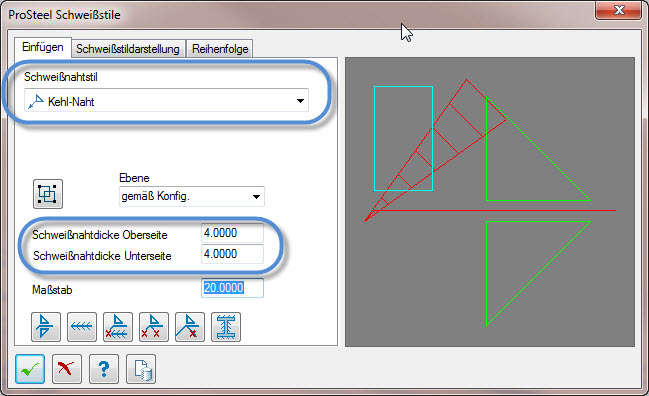Select the Einfügen tab
The image size is (649, 396).
pyautogui.click(x=43, y=47)
